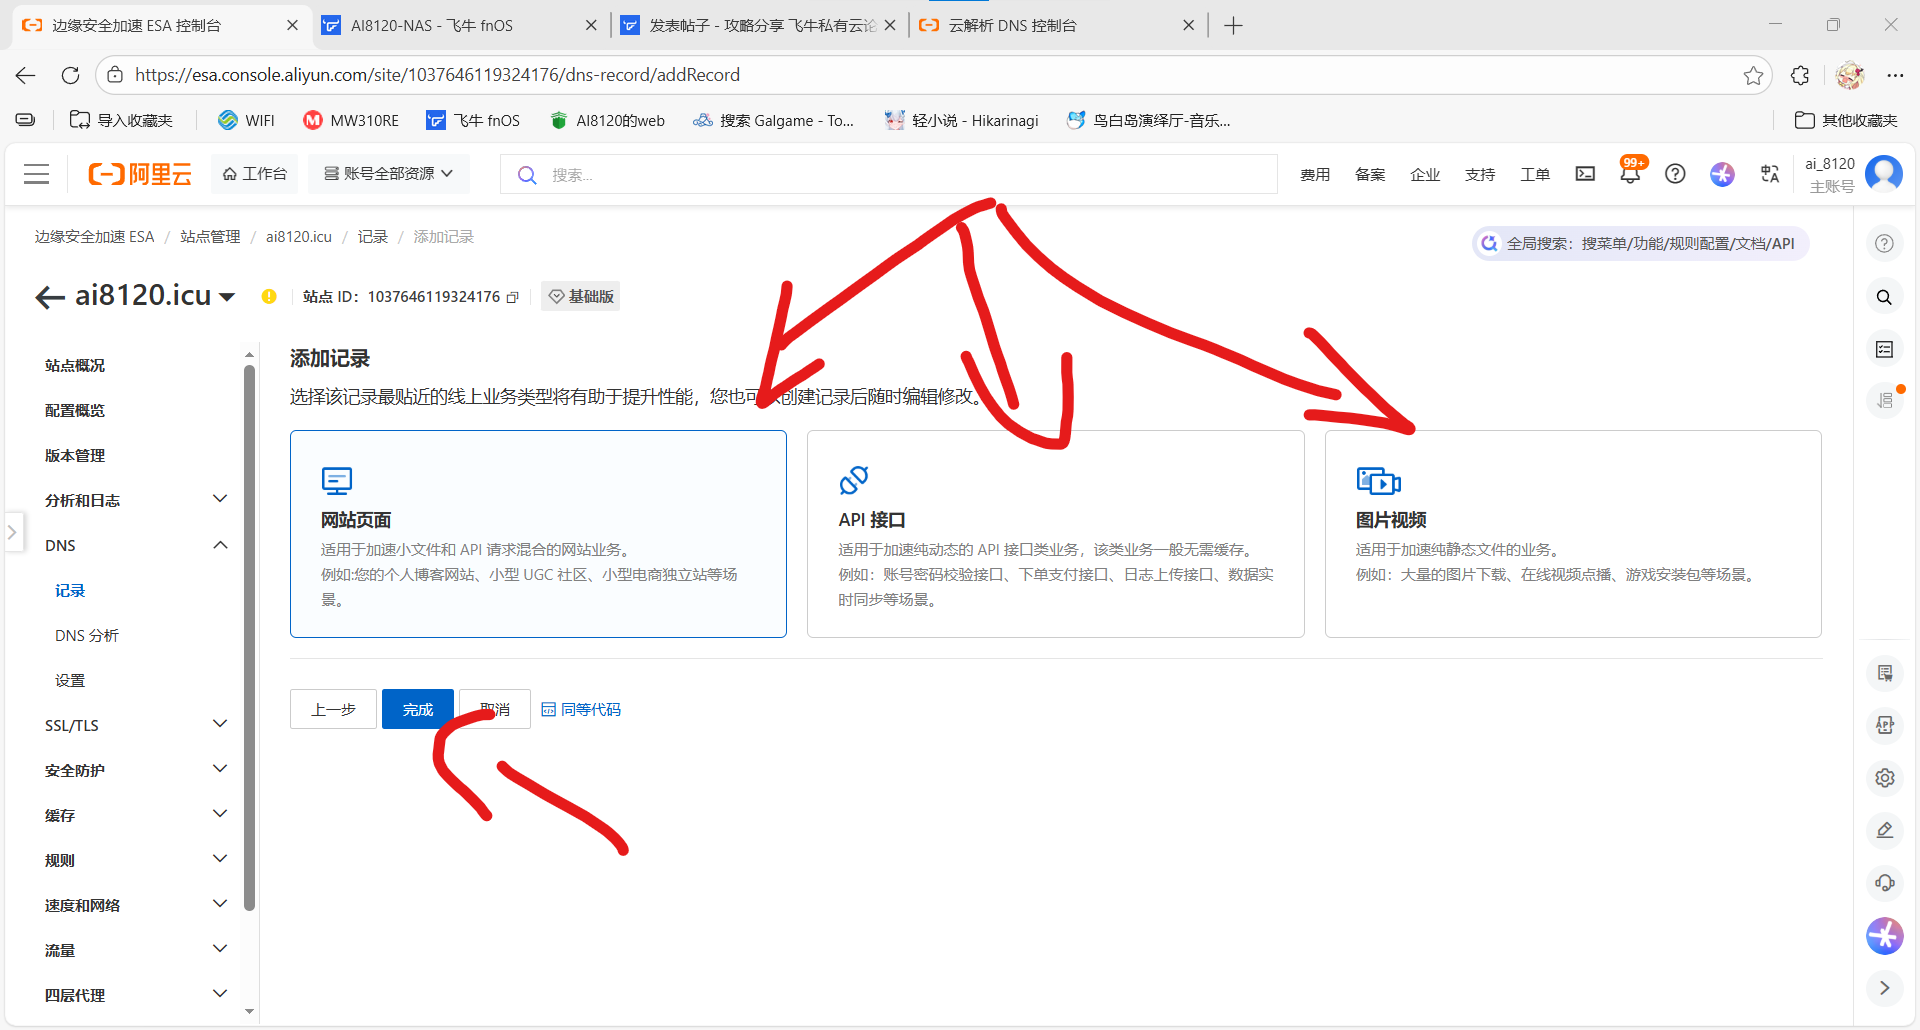Go back using the arrow beside ai8120.icu
Screen dimensions: 1920x1030
point(50,296)
